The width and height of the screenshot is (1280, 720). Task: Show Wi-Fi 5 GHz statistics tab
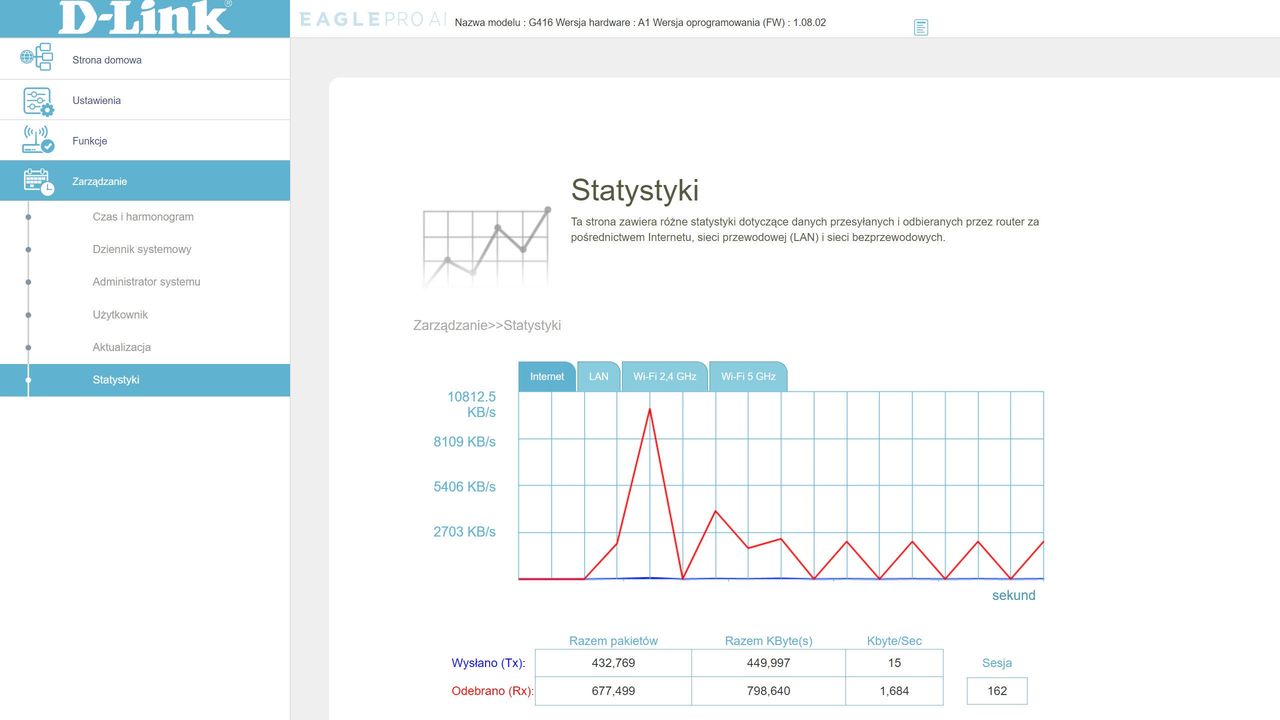coord(748,377)
